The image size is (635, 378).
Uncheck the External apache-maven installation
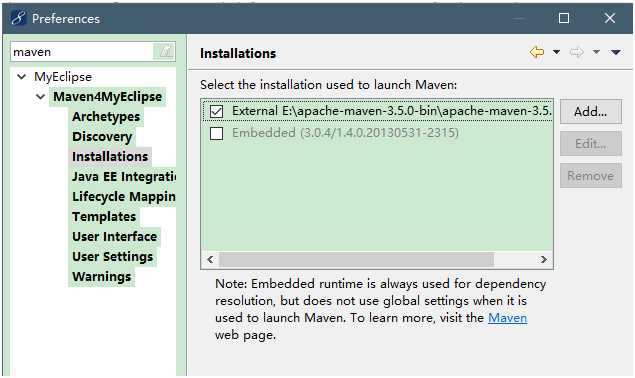coord(217,111)
